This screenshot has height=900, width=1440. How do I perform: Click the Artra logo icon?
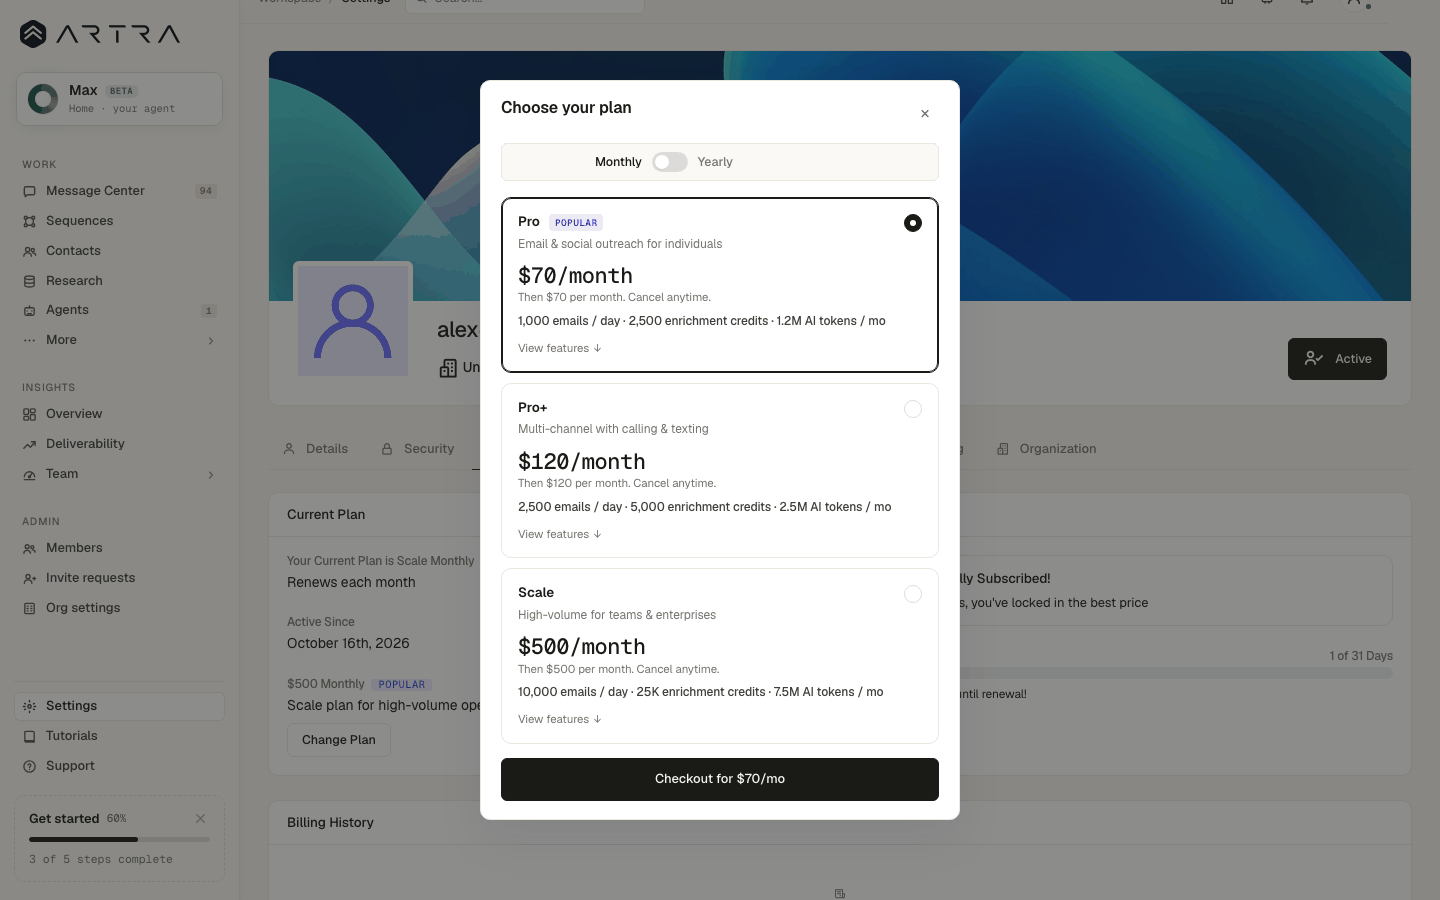(33, 34)
